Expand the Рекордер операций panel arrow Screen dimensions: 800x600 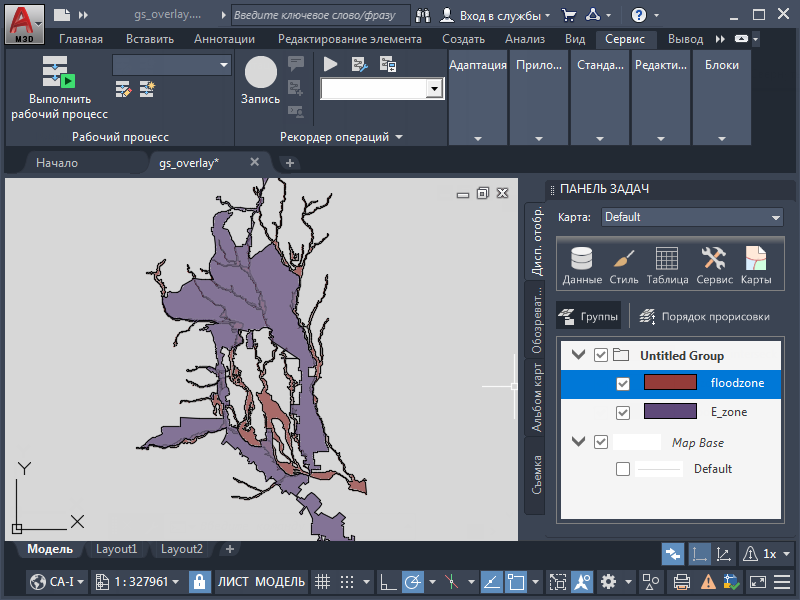pos(399,137)
